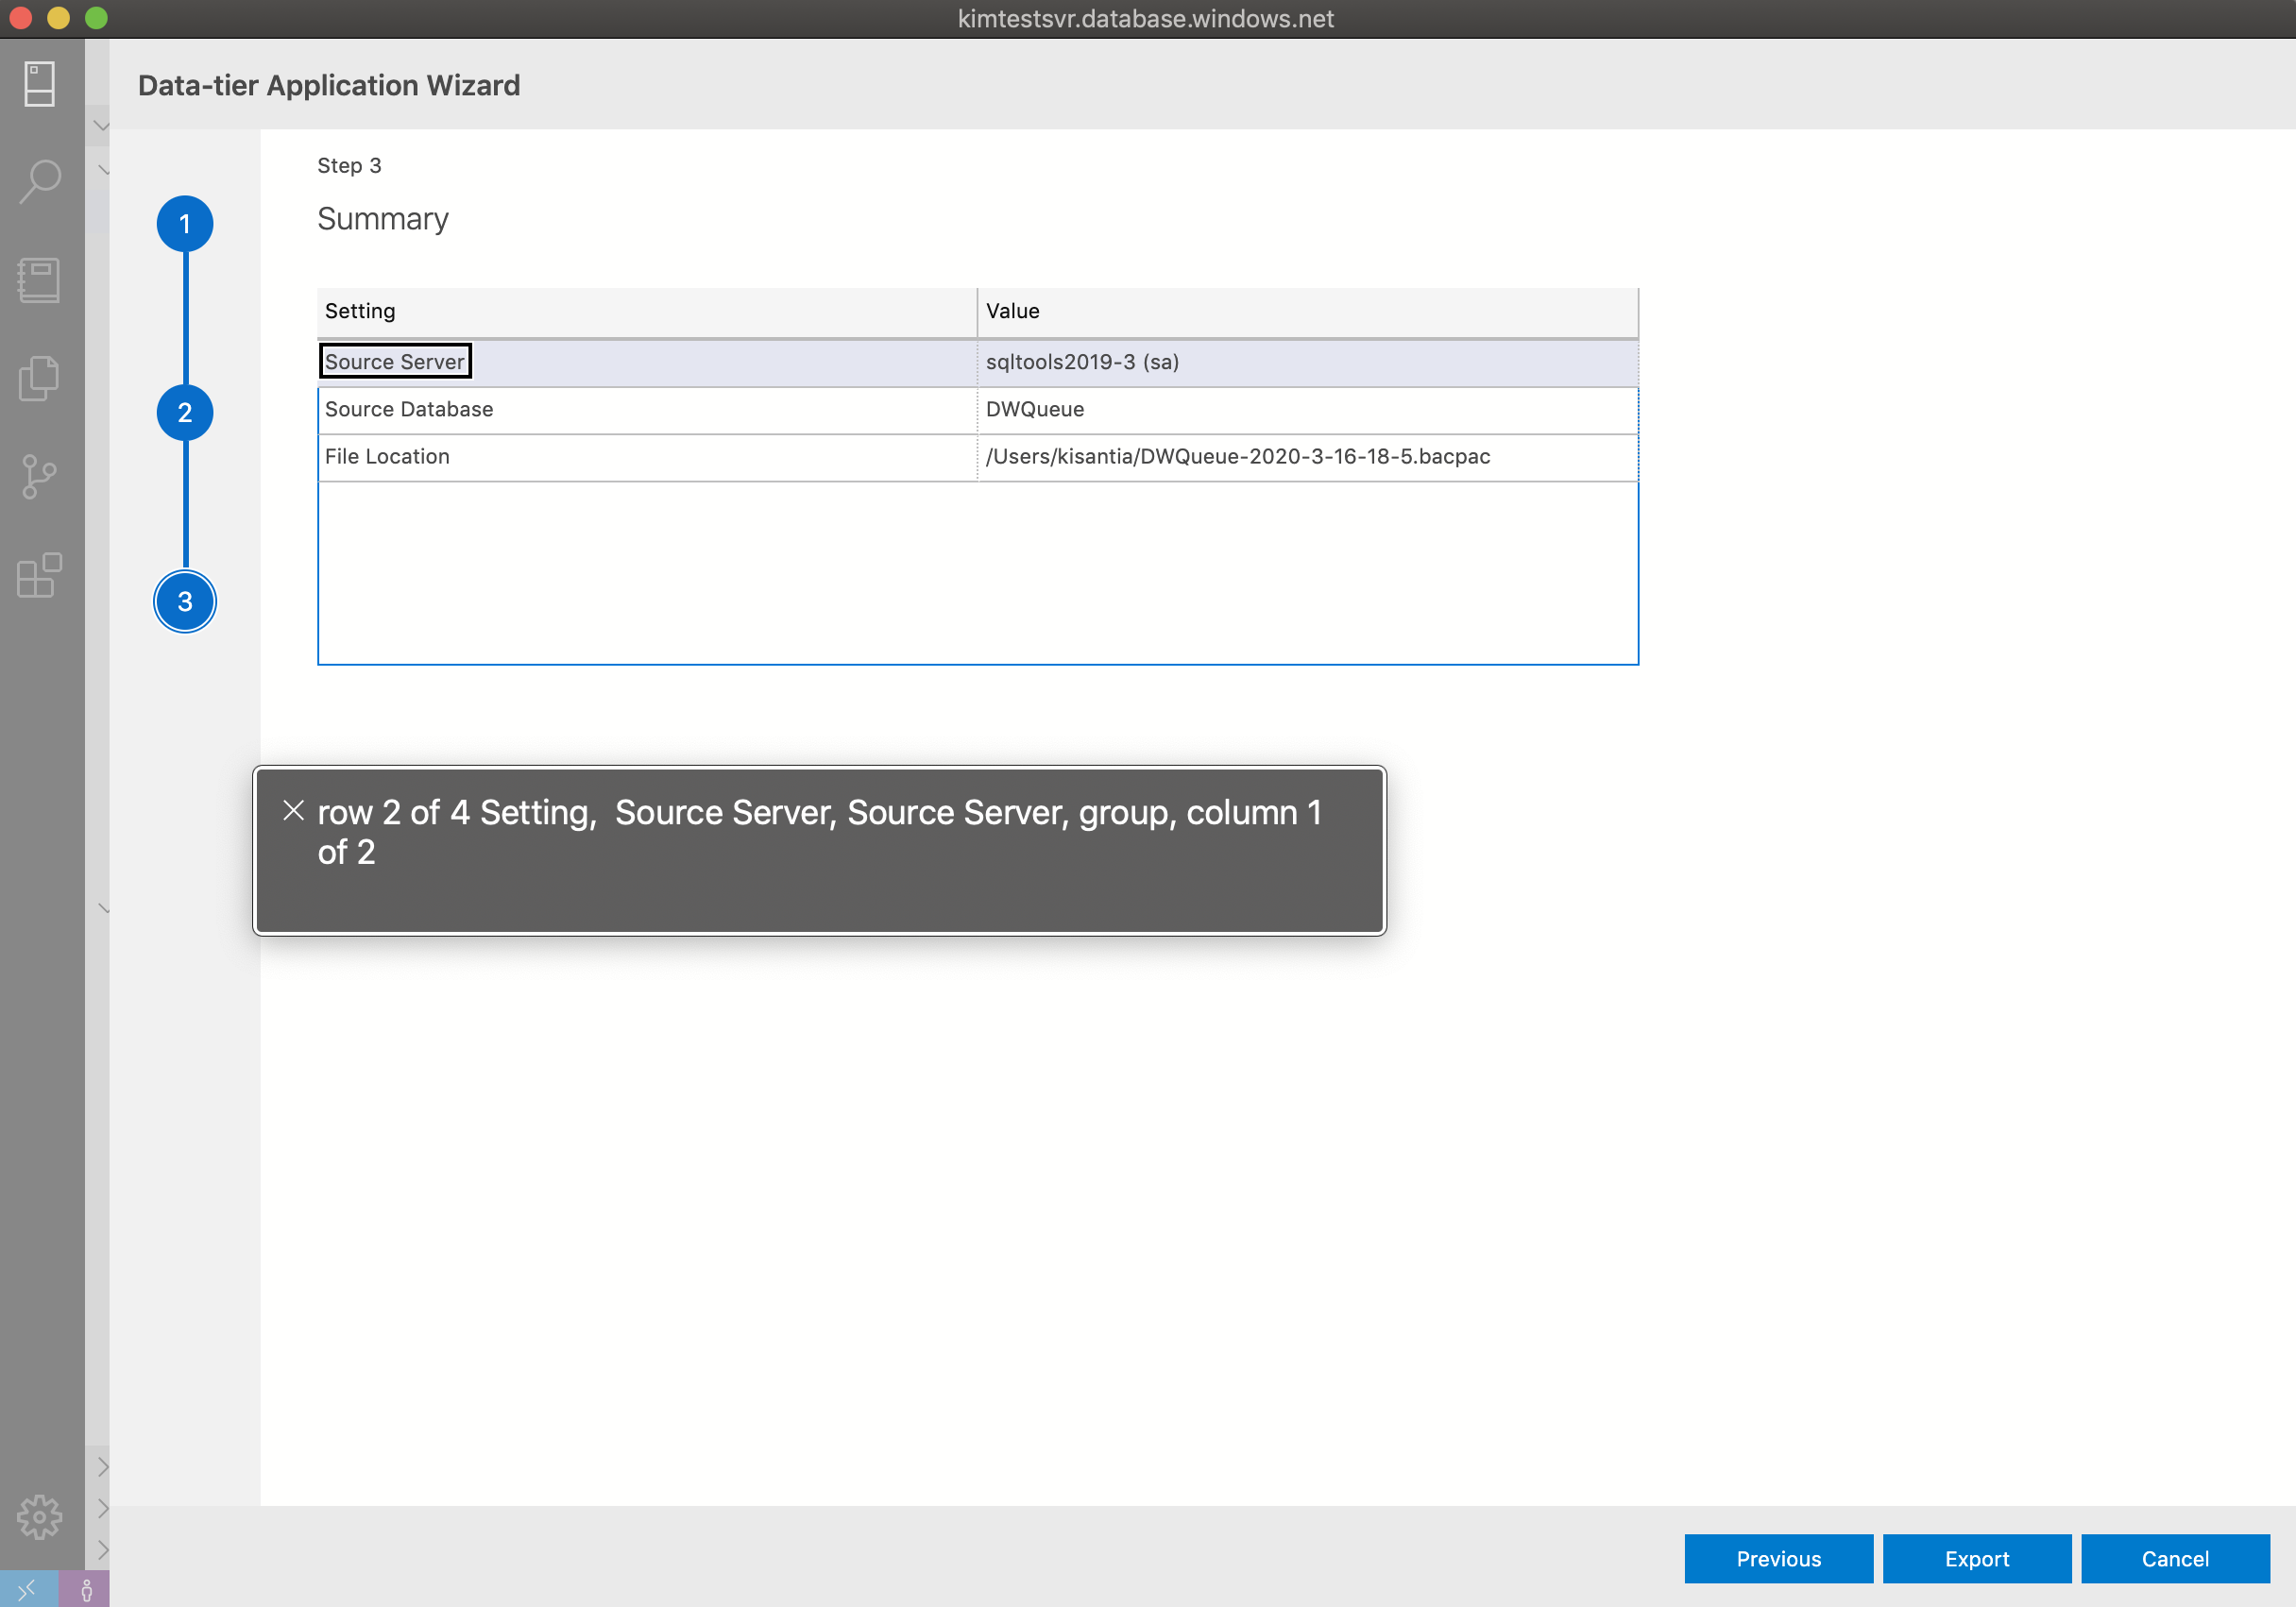Open the Explorer file icon in the sidebar

(x=40, y=378)
